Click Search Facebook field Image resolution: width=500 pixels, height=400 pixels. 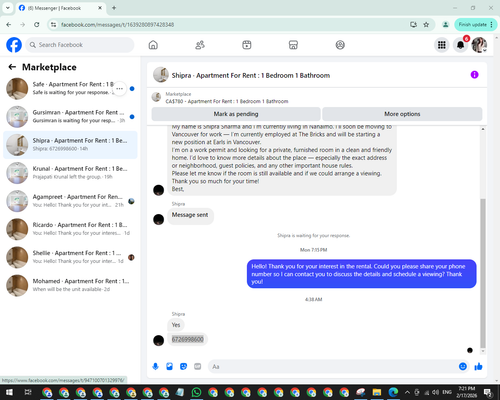(x=80, y=45)
